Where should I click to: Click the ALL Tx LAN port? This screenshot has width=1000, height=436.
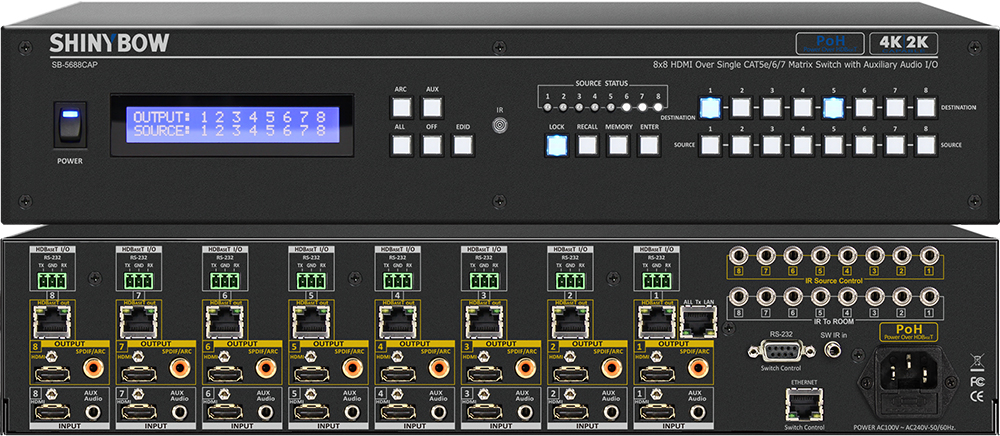(697, 323)
